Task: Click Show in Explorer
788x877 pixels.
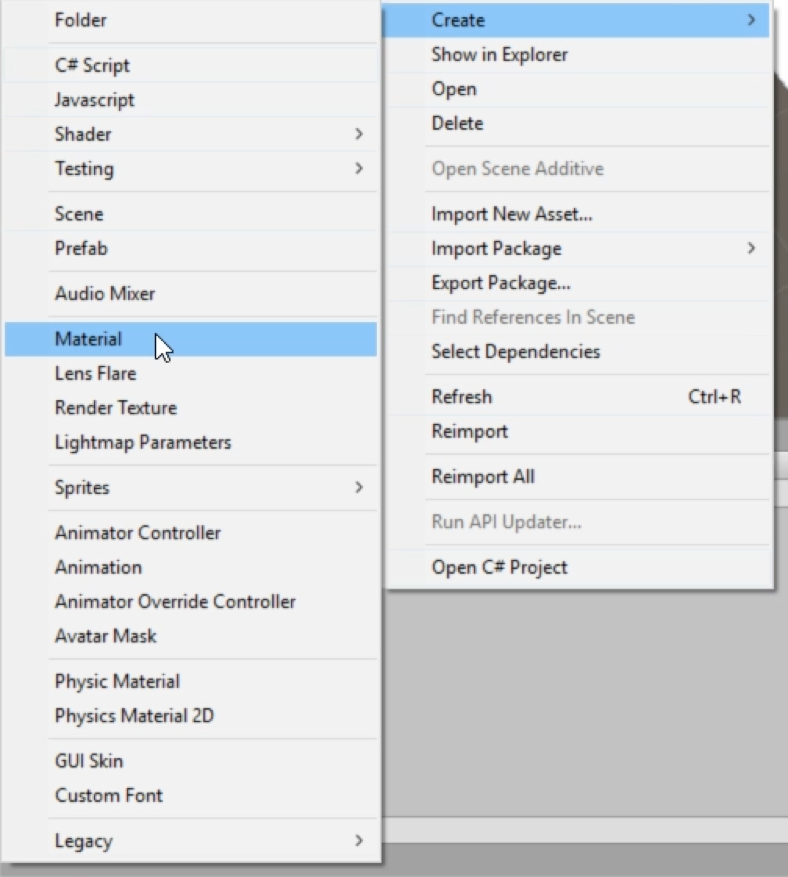Action: pos(578,55)
